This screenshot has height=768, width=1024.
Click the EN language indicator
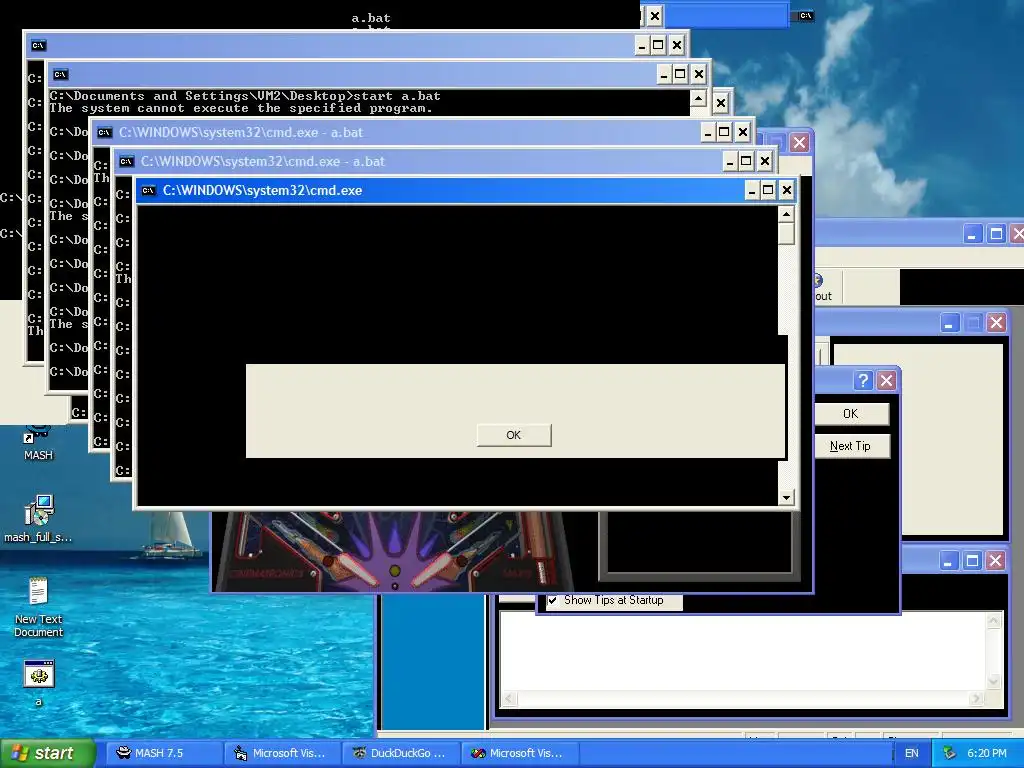pos(912,753)
